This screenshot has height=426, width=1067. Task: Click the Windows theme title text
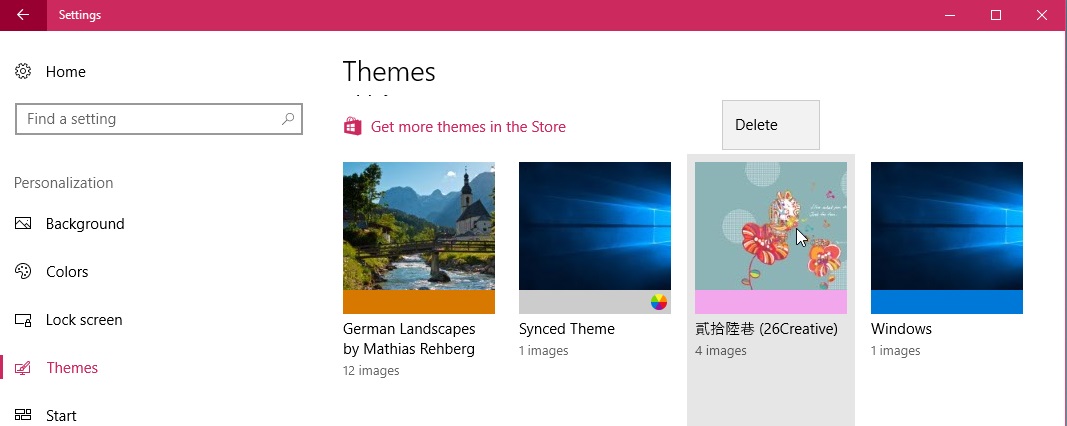coord(902,329)
